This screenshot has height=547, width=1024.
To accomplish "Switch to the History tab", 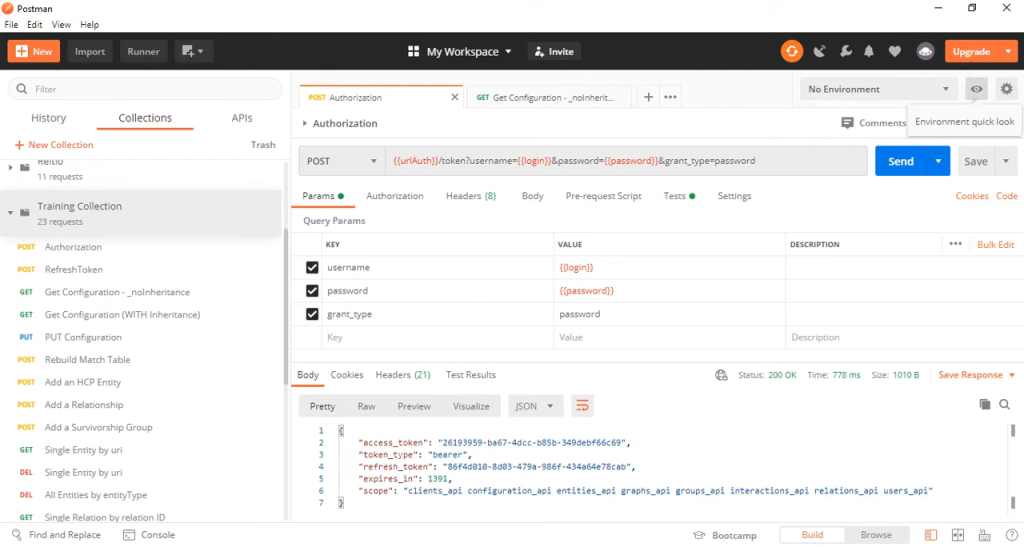I will [48, 118].
